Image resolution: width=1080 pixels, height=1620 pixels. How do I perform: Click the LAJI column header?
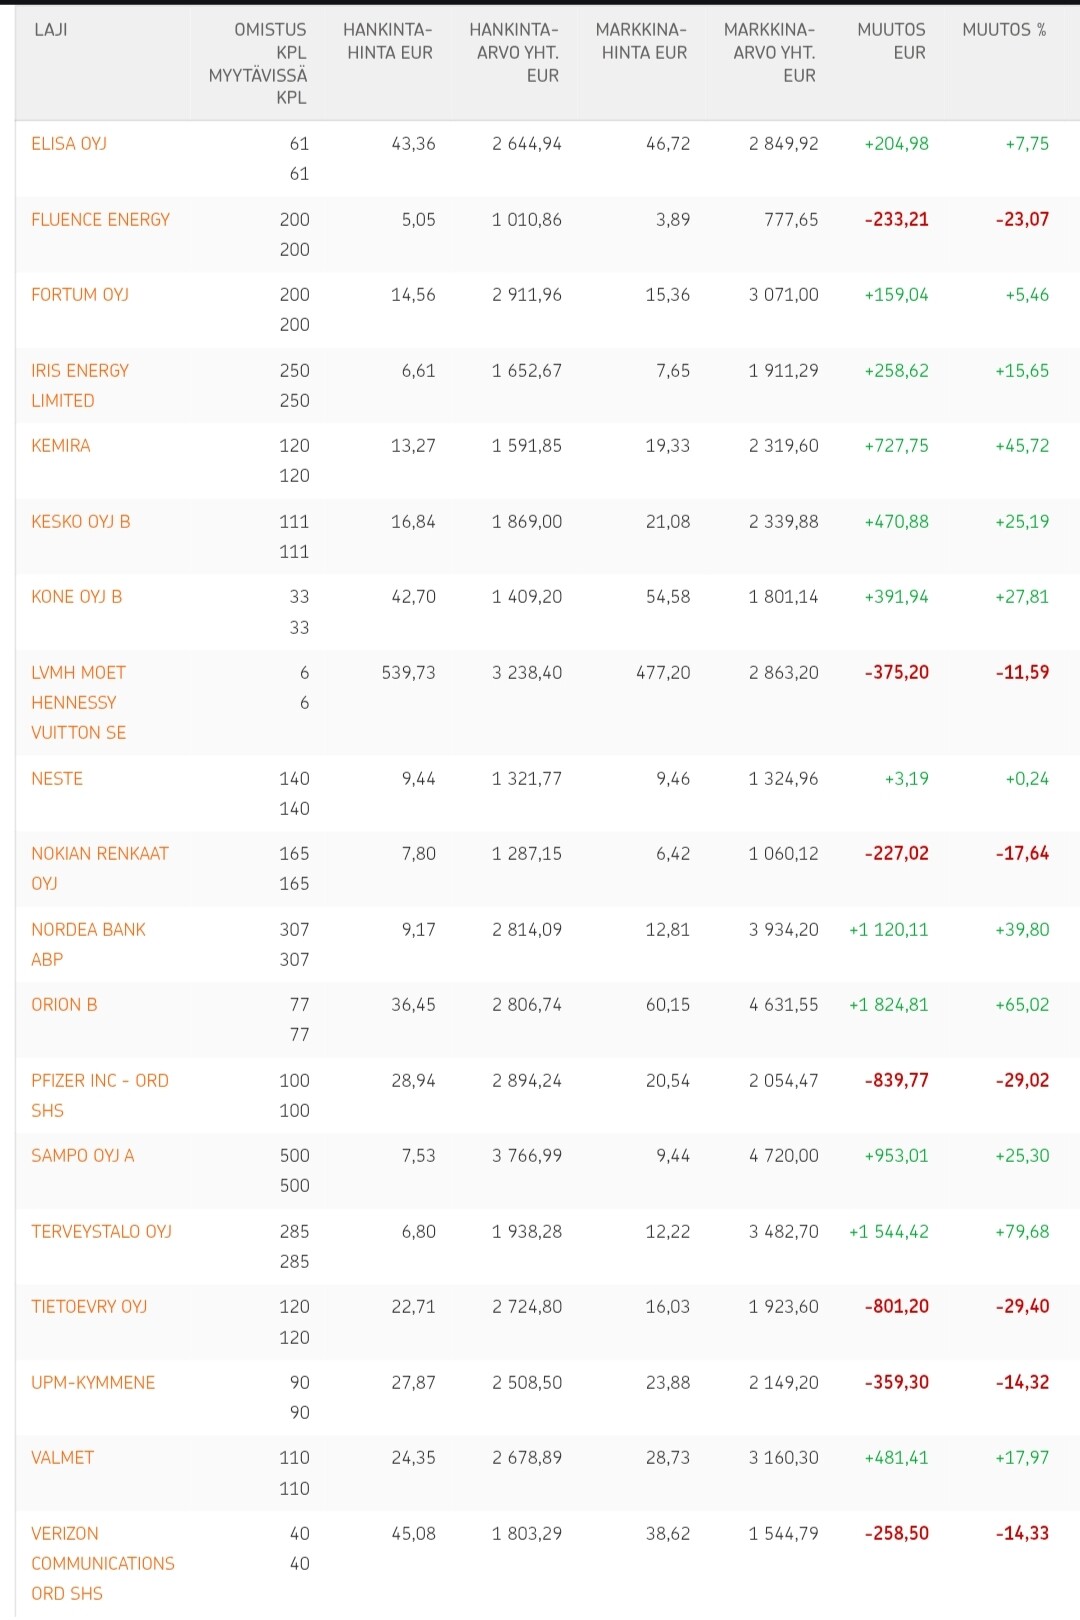click(x=51, y=30)
